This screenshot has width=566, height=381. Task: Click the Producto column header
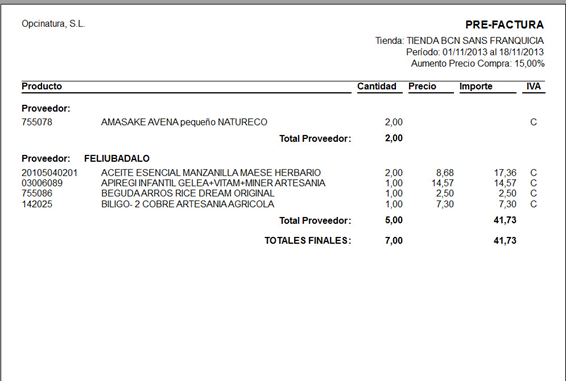tap(42, 86)
